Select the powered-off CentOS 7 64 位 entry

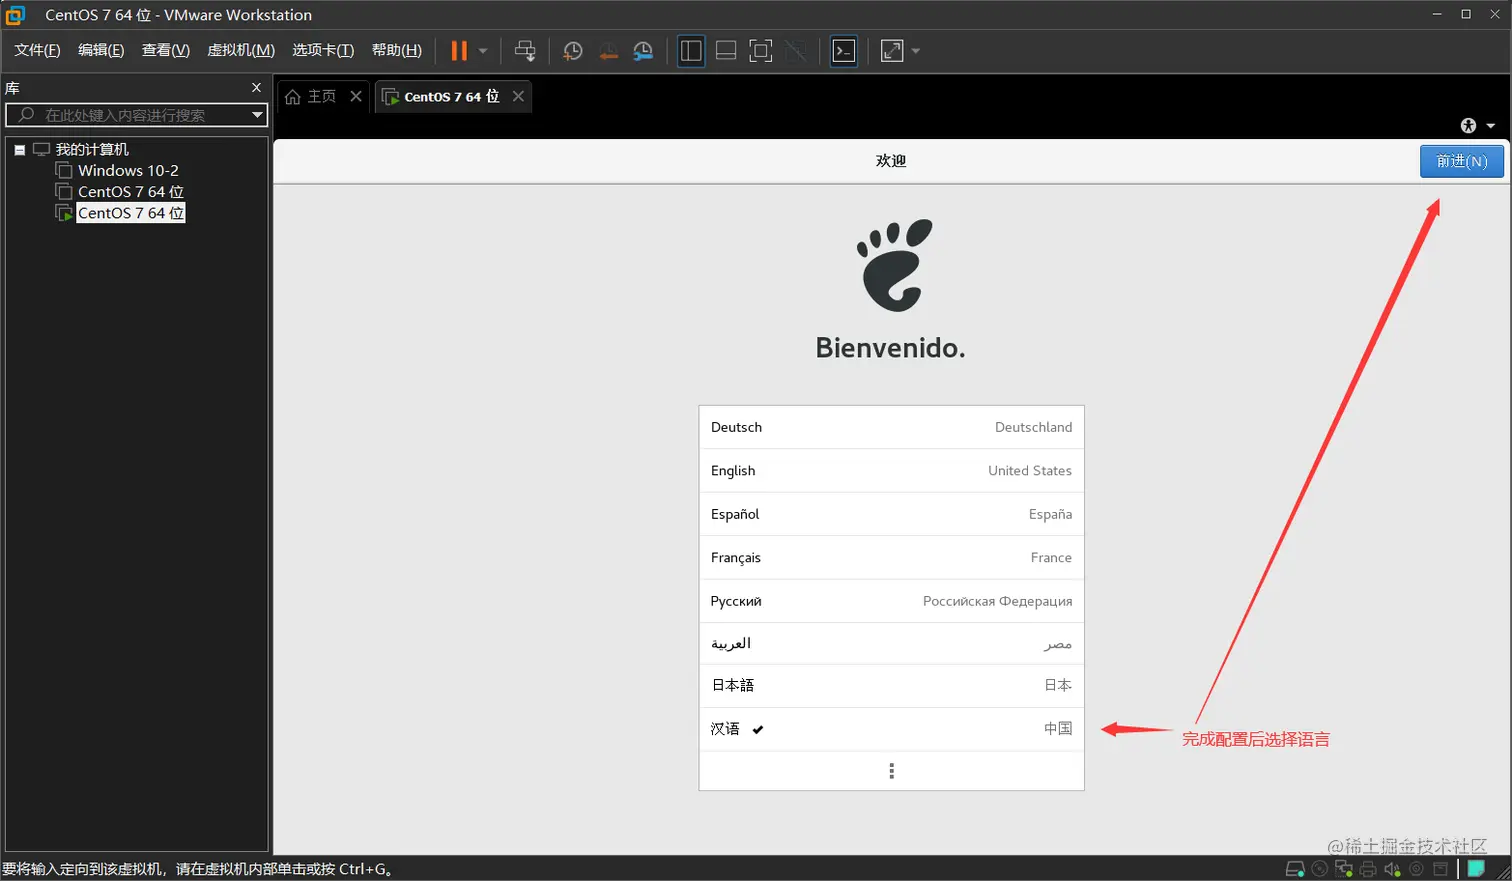pyautogui.click(x=131, y=191)
